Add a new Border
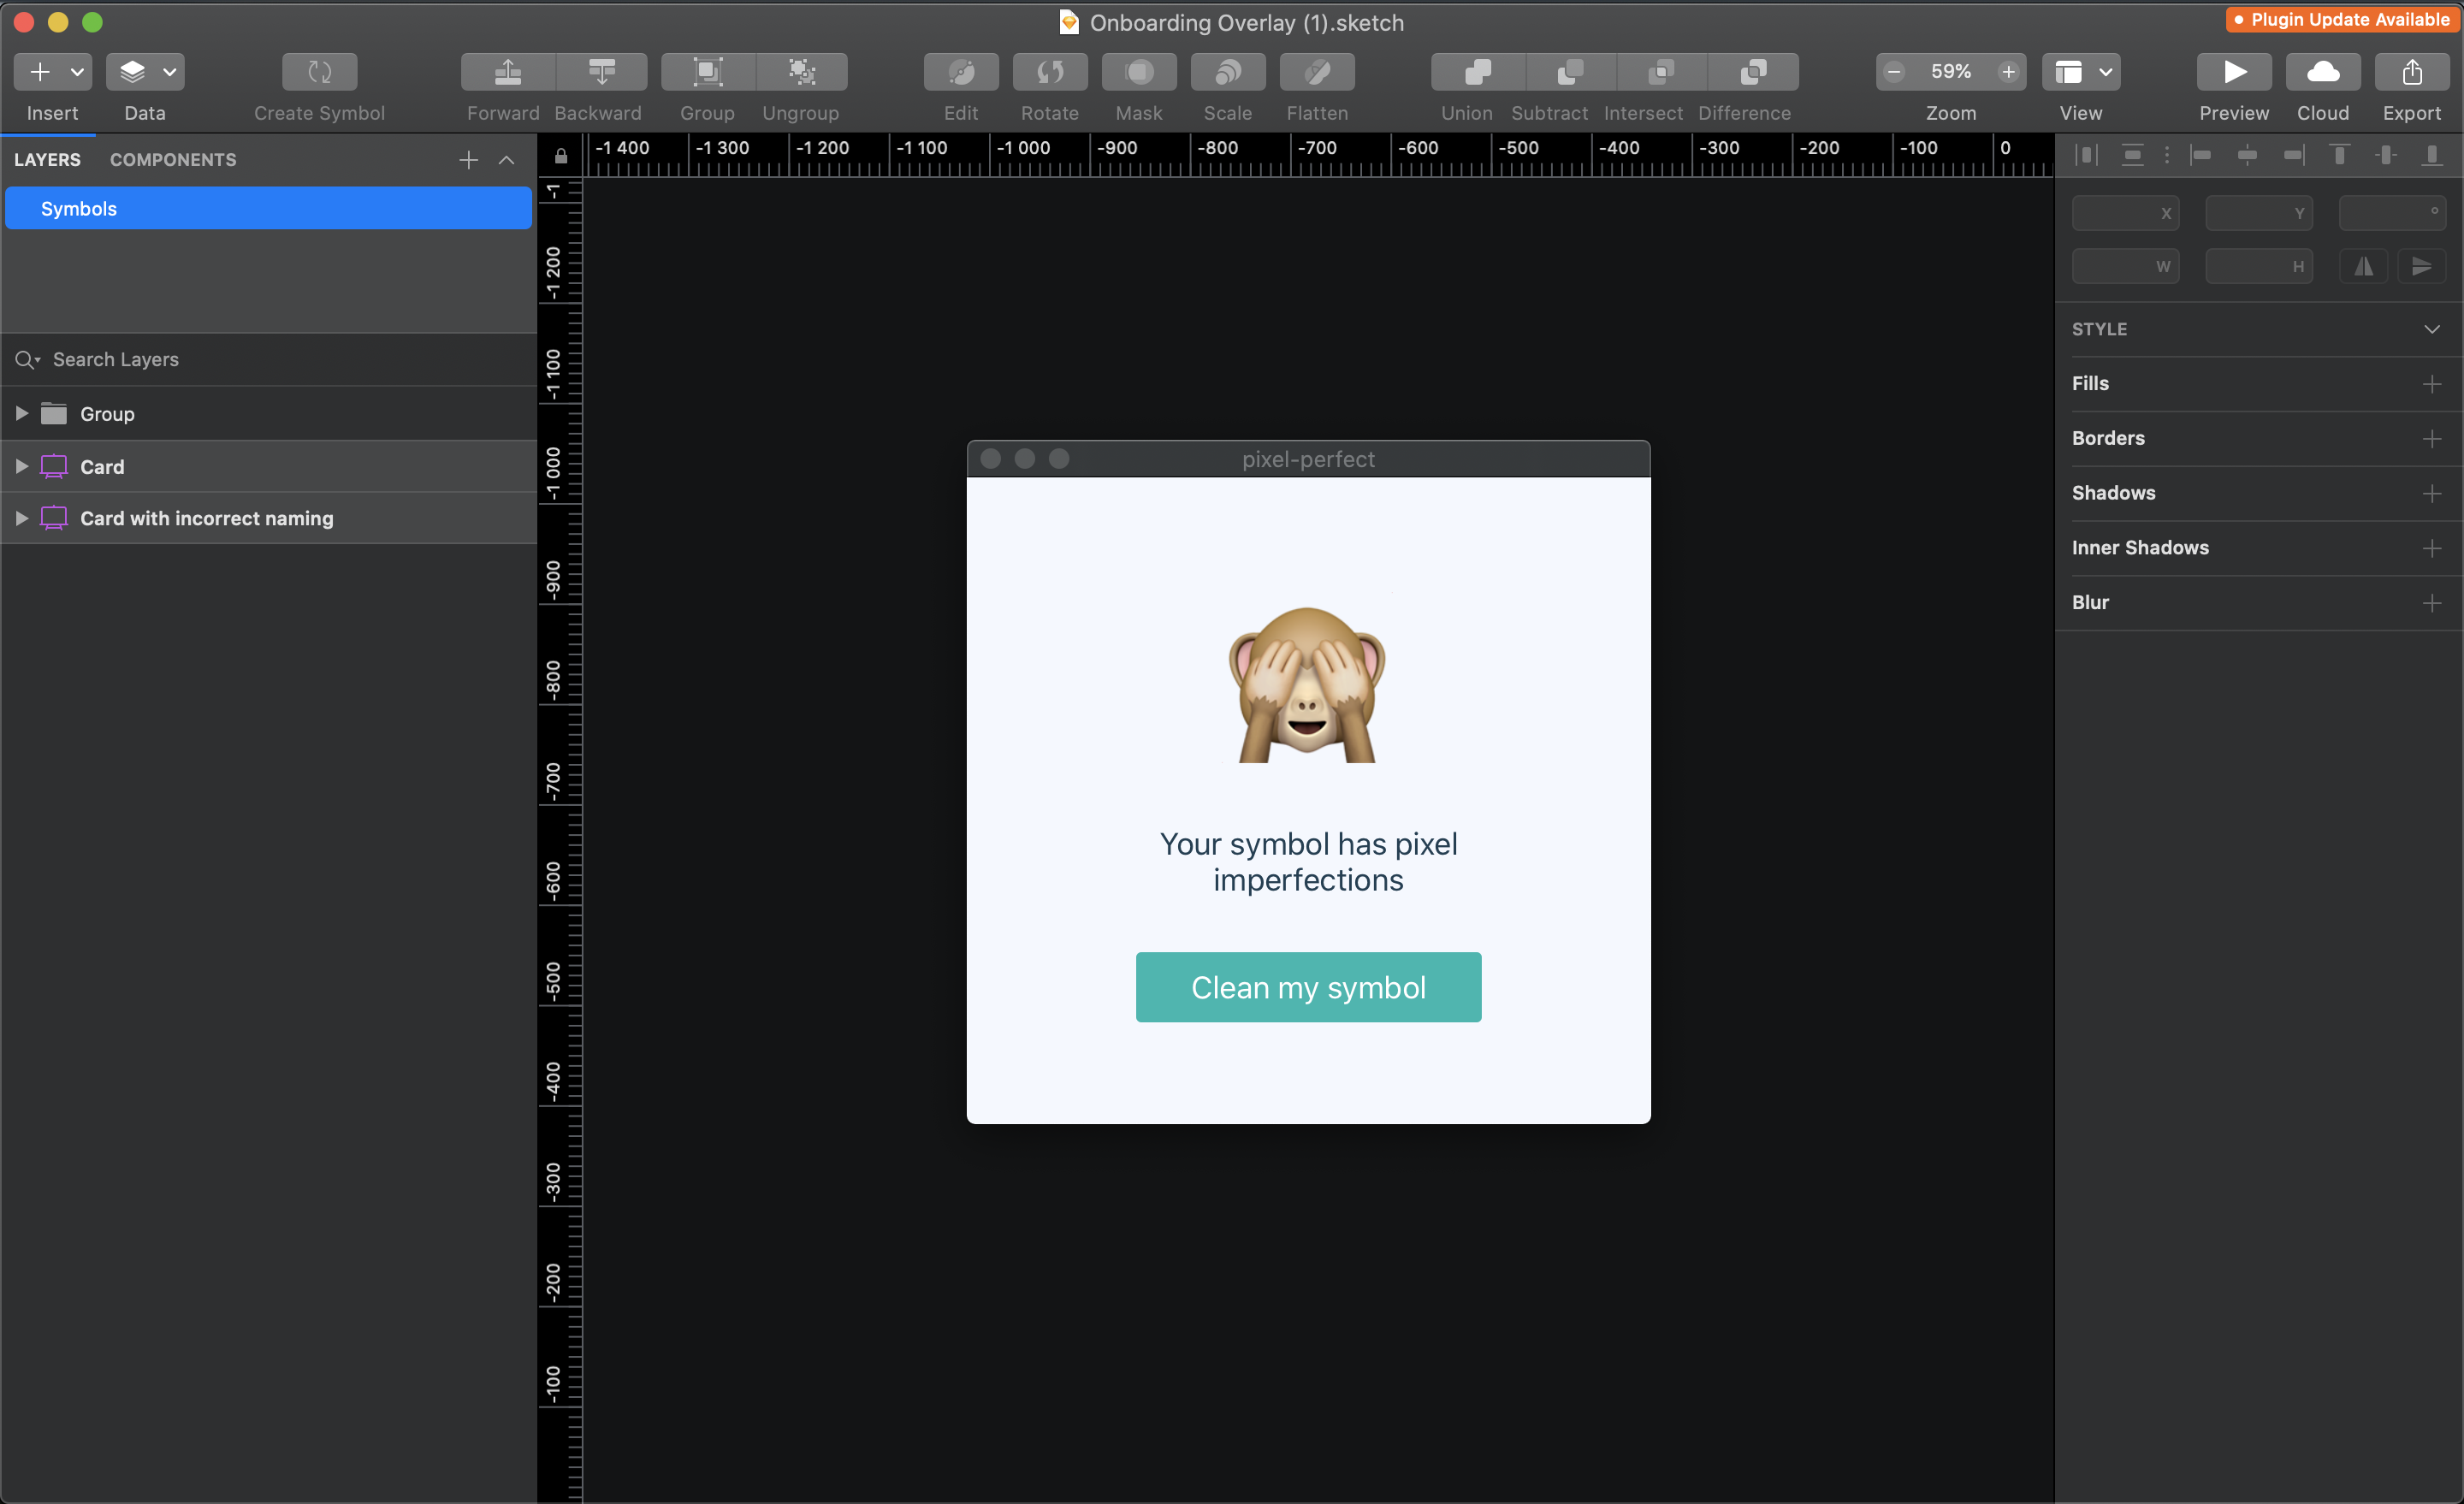The height and width of the screenshot is (1504, 2464). (x=2432, y=439)
